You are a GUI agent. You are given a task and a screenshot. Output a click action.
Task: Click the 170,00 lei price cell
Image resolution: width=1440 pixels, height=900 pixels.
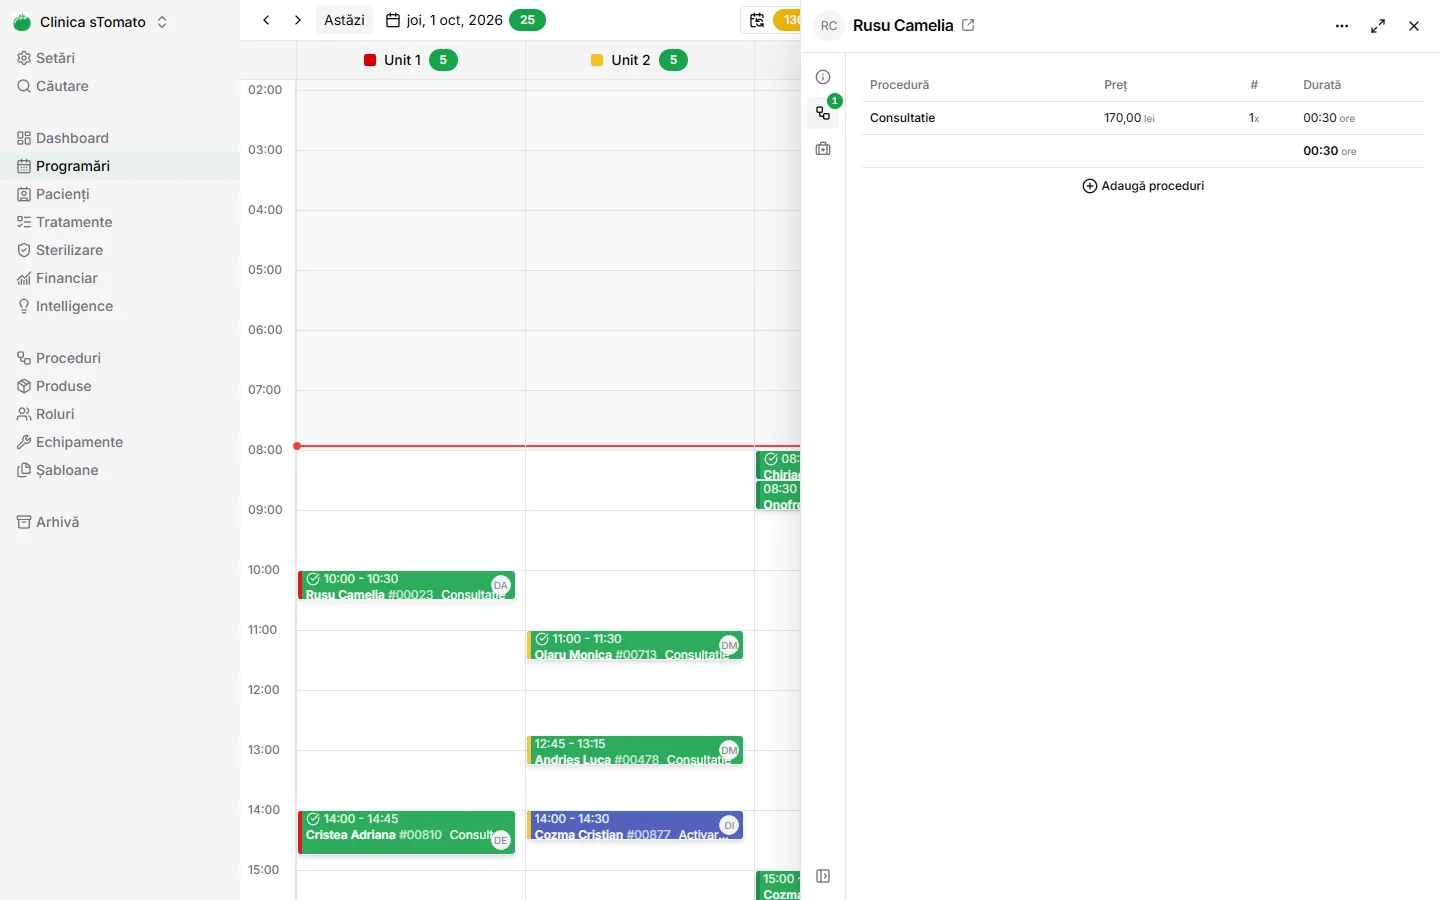point(1129,118)
